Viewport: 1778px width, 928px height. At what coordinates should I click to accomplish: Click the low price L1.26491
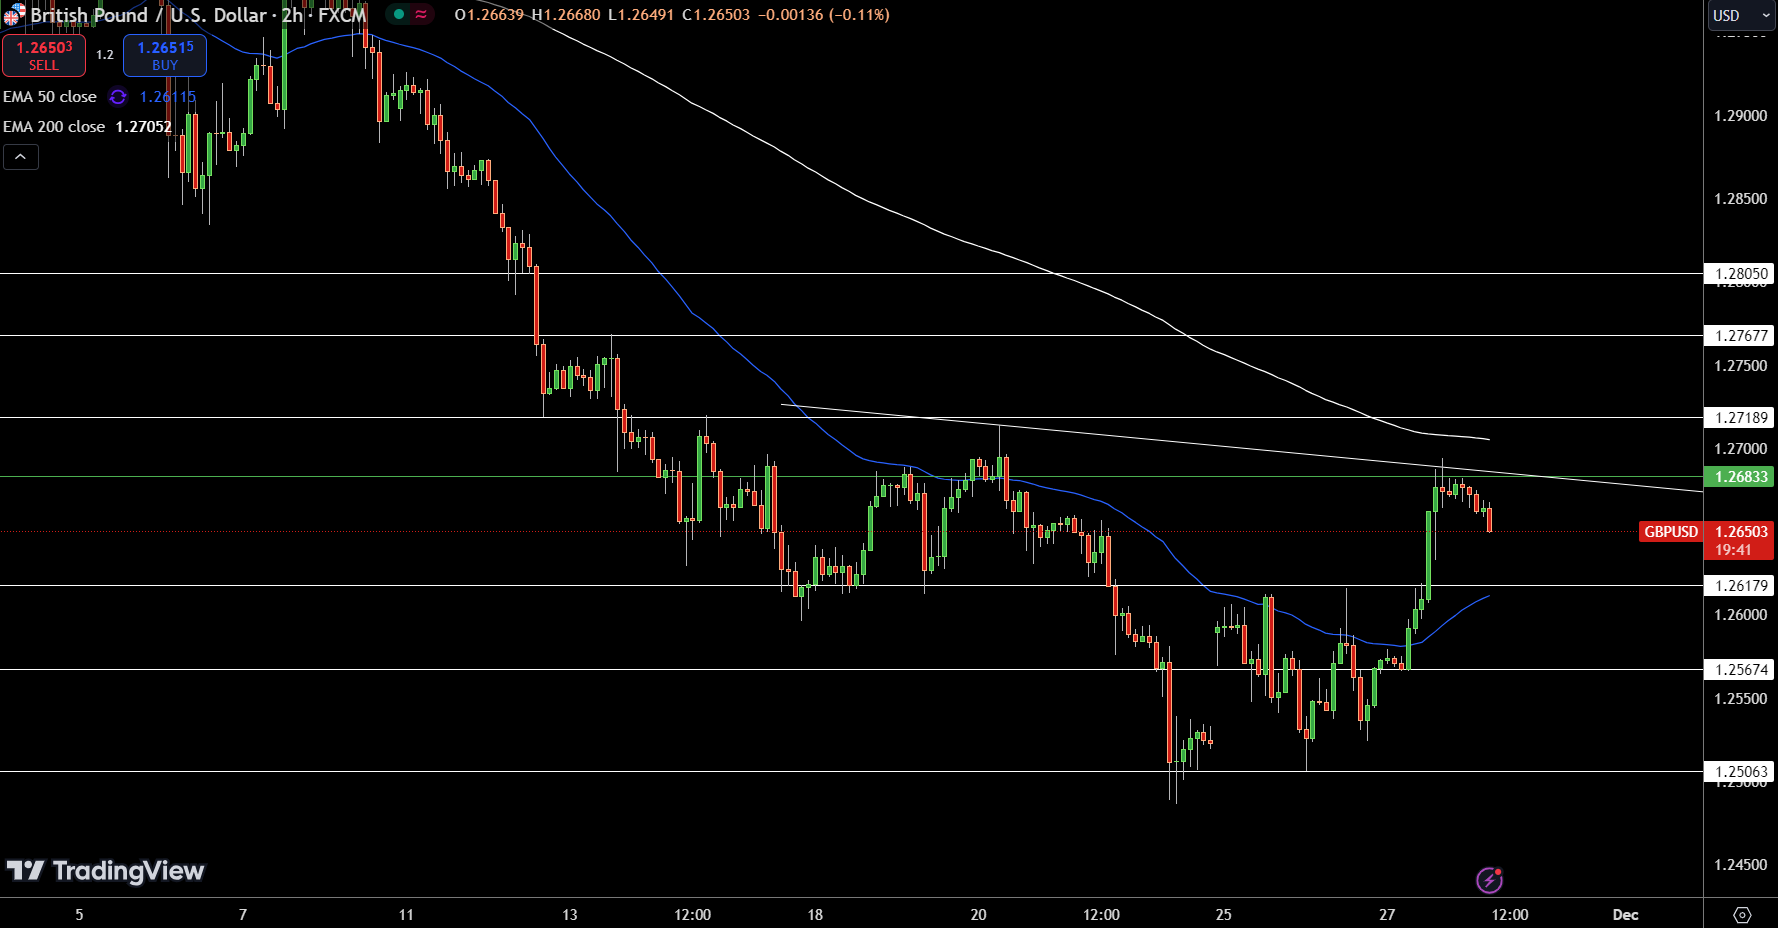tap(641, 15)
